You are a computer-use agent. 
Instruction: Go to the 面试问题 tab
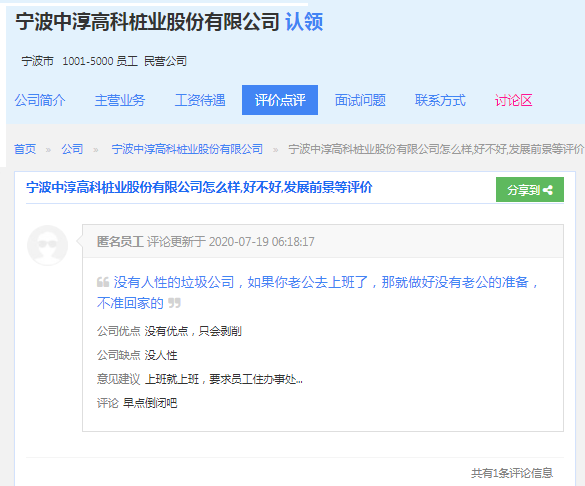pyautogui.click(x=360, y=100)
